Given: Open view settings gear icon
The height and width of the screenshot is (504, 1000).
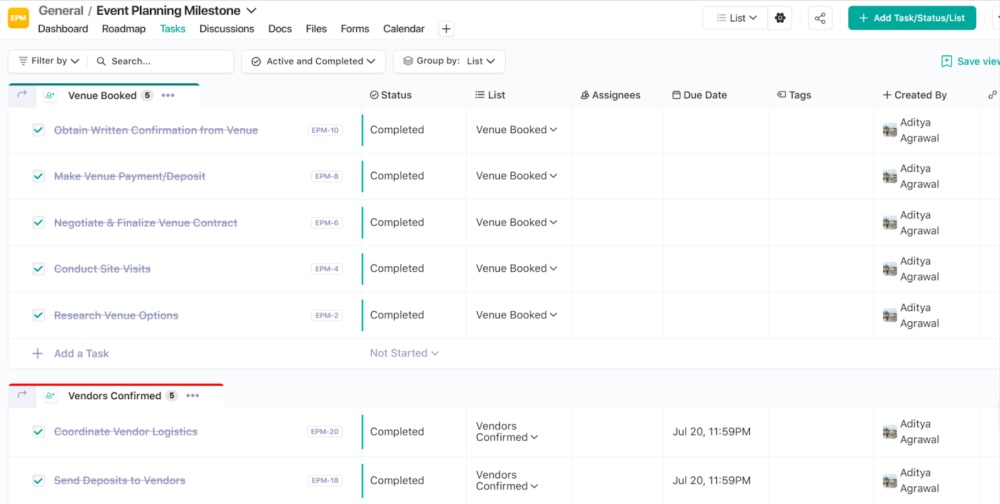Looking at the screenshot, I should point(781,18).
